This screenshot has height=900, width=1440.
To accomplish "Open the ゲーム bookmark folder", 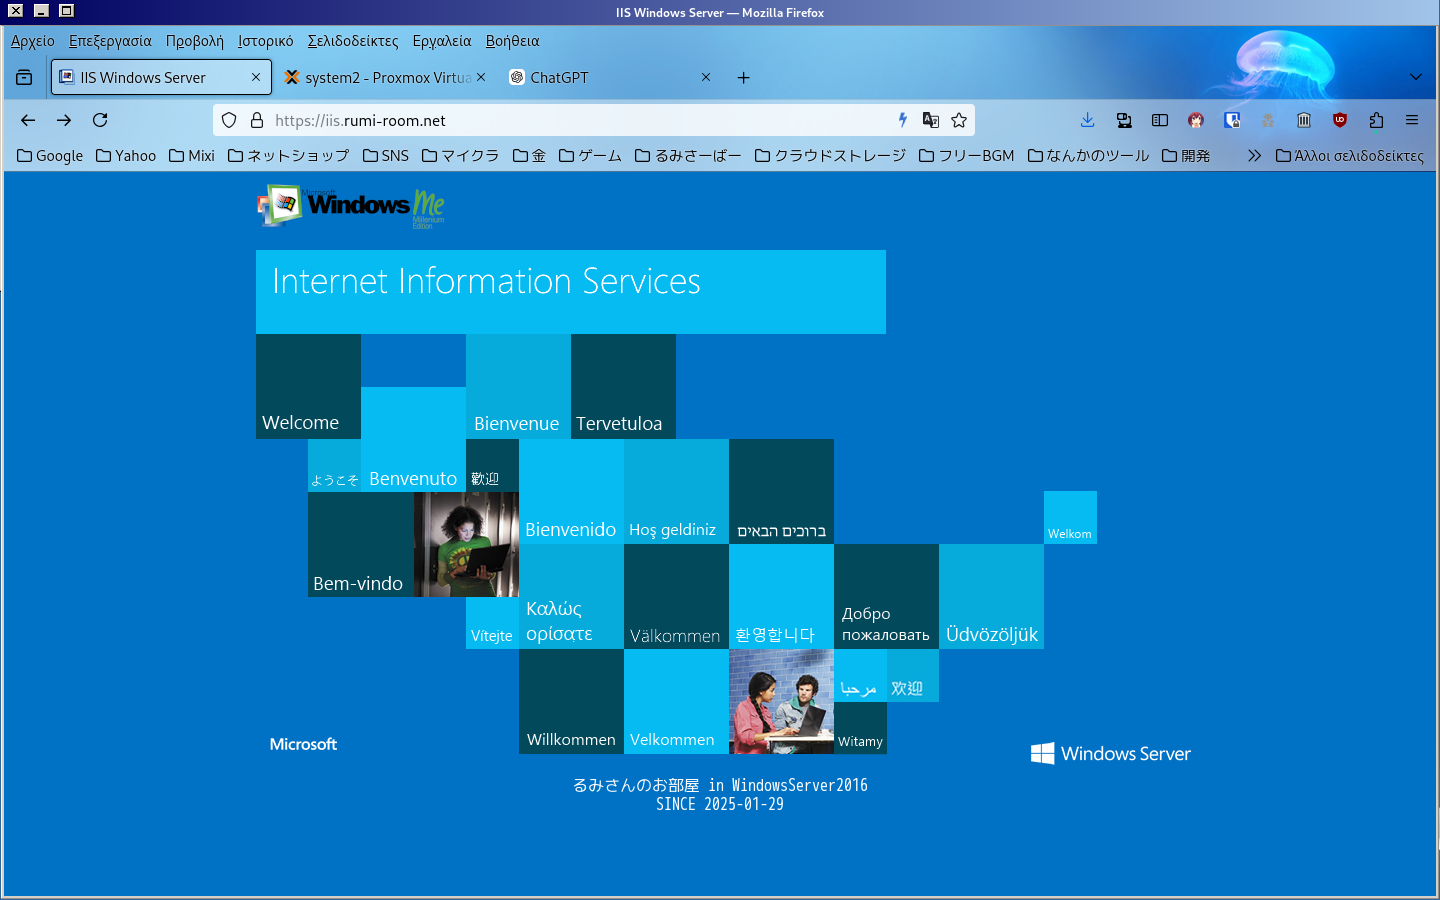I will click(590, 155).
